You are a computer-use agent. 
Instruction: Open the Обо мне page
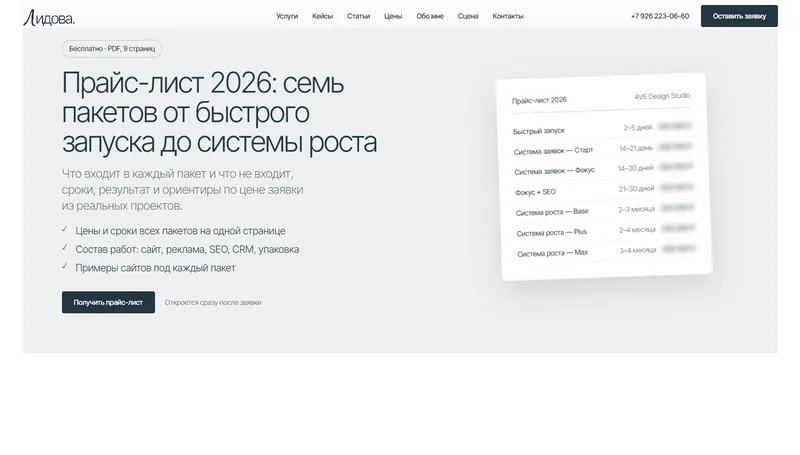point(430,16)
